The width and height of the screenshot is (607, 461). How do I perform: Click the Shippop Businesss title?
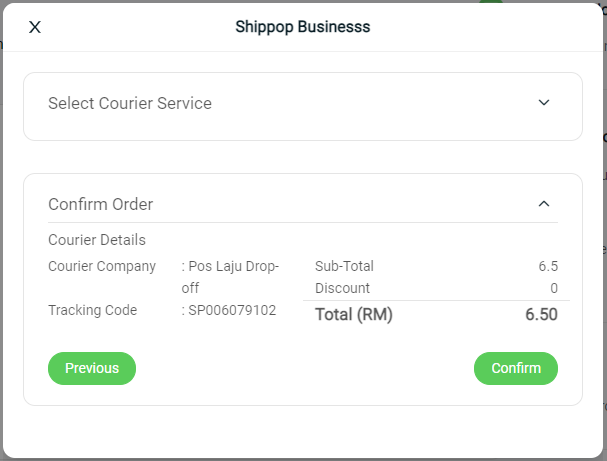(303, 27)
